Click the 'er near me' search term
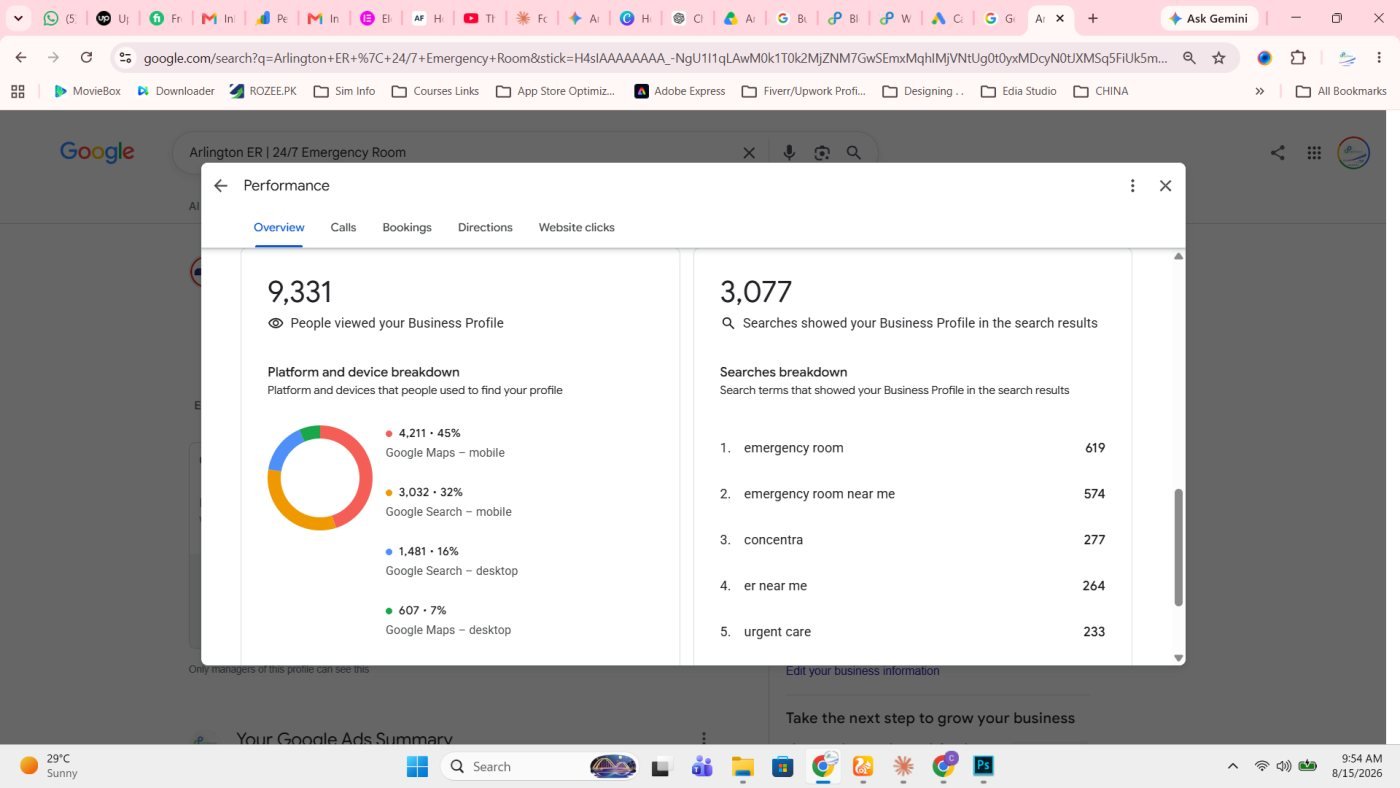The width and height of the screenshot is (1400, 788). (x=775, y=586)
